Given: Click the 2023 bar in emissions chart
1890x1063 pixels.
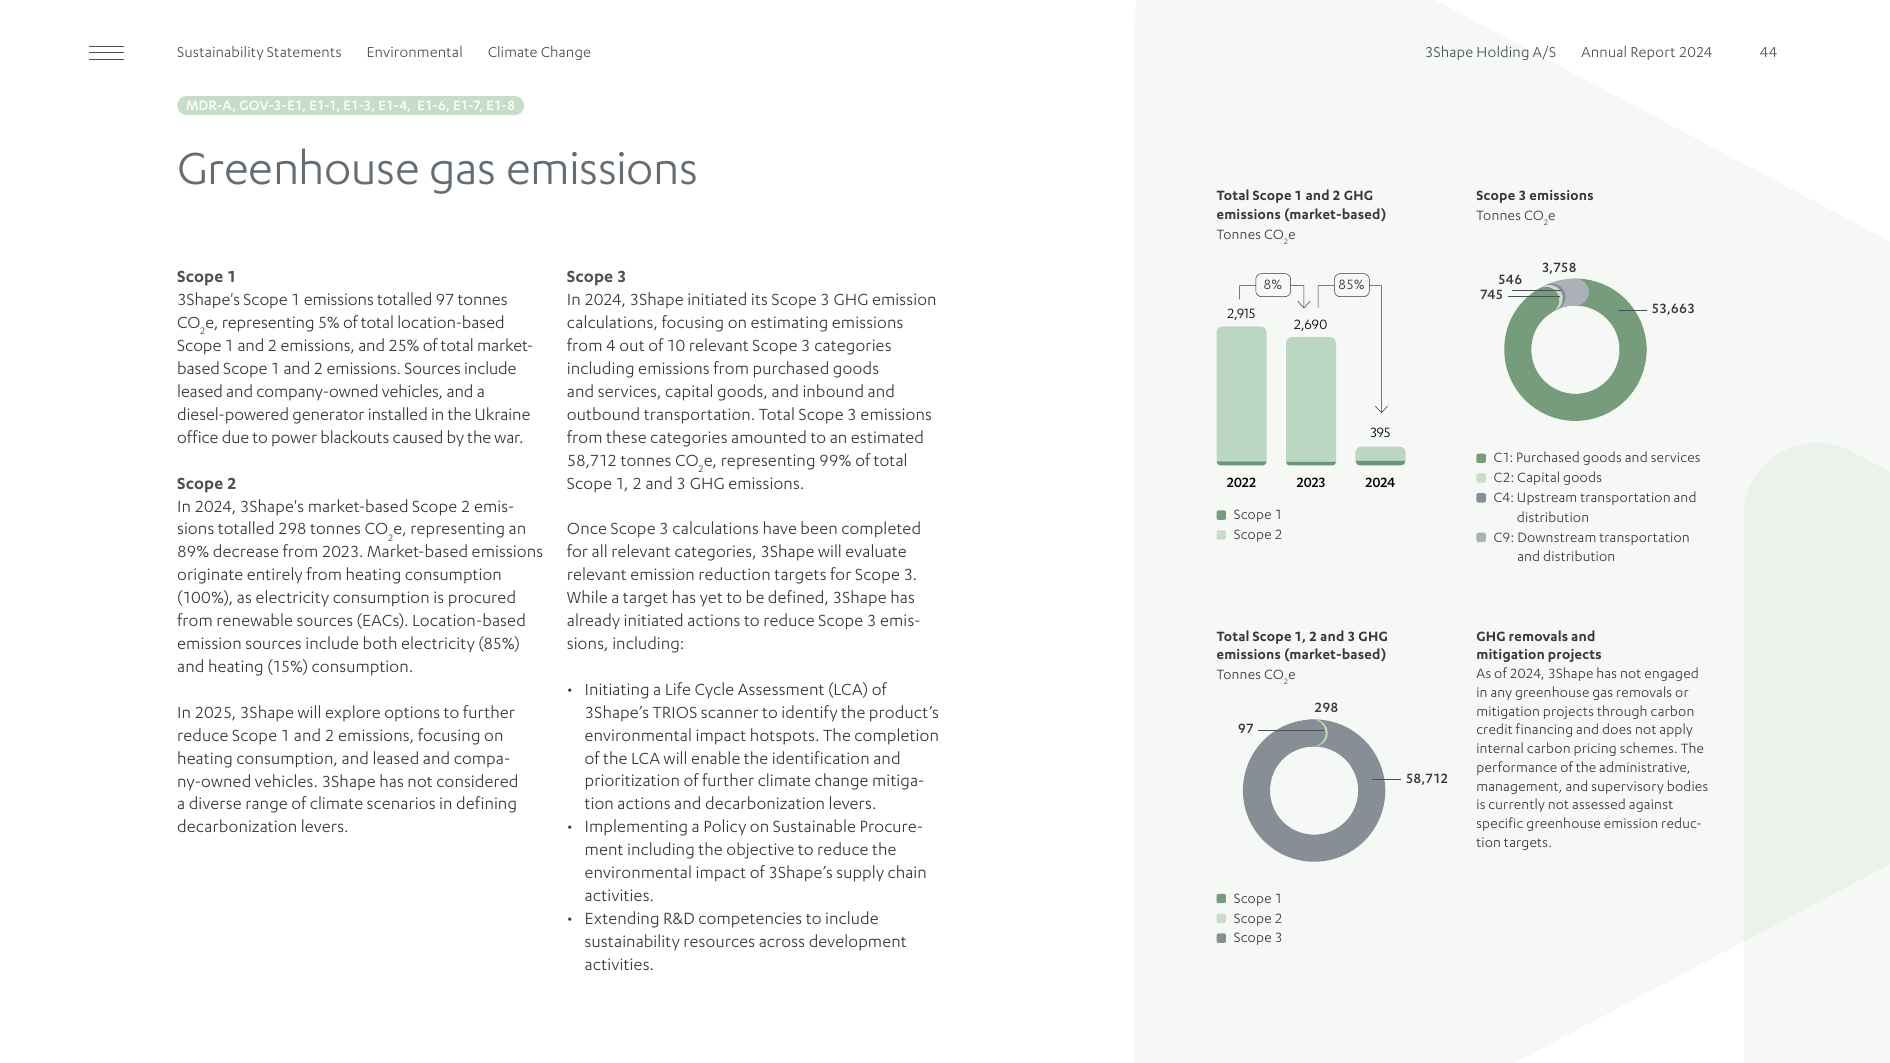Looking at the screenshot, I should tap(1311, 401).
